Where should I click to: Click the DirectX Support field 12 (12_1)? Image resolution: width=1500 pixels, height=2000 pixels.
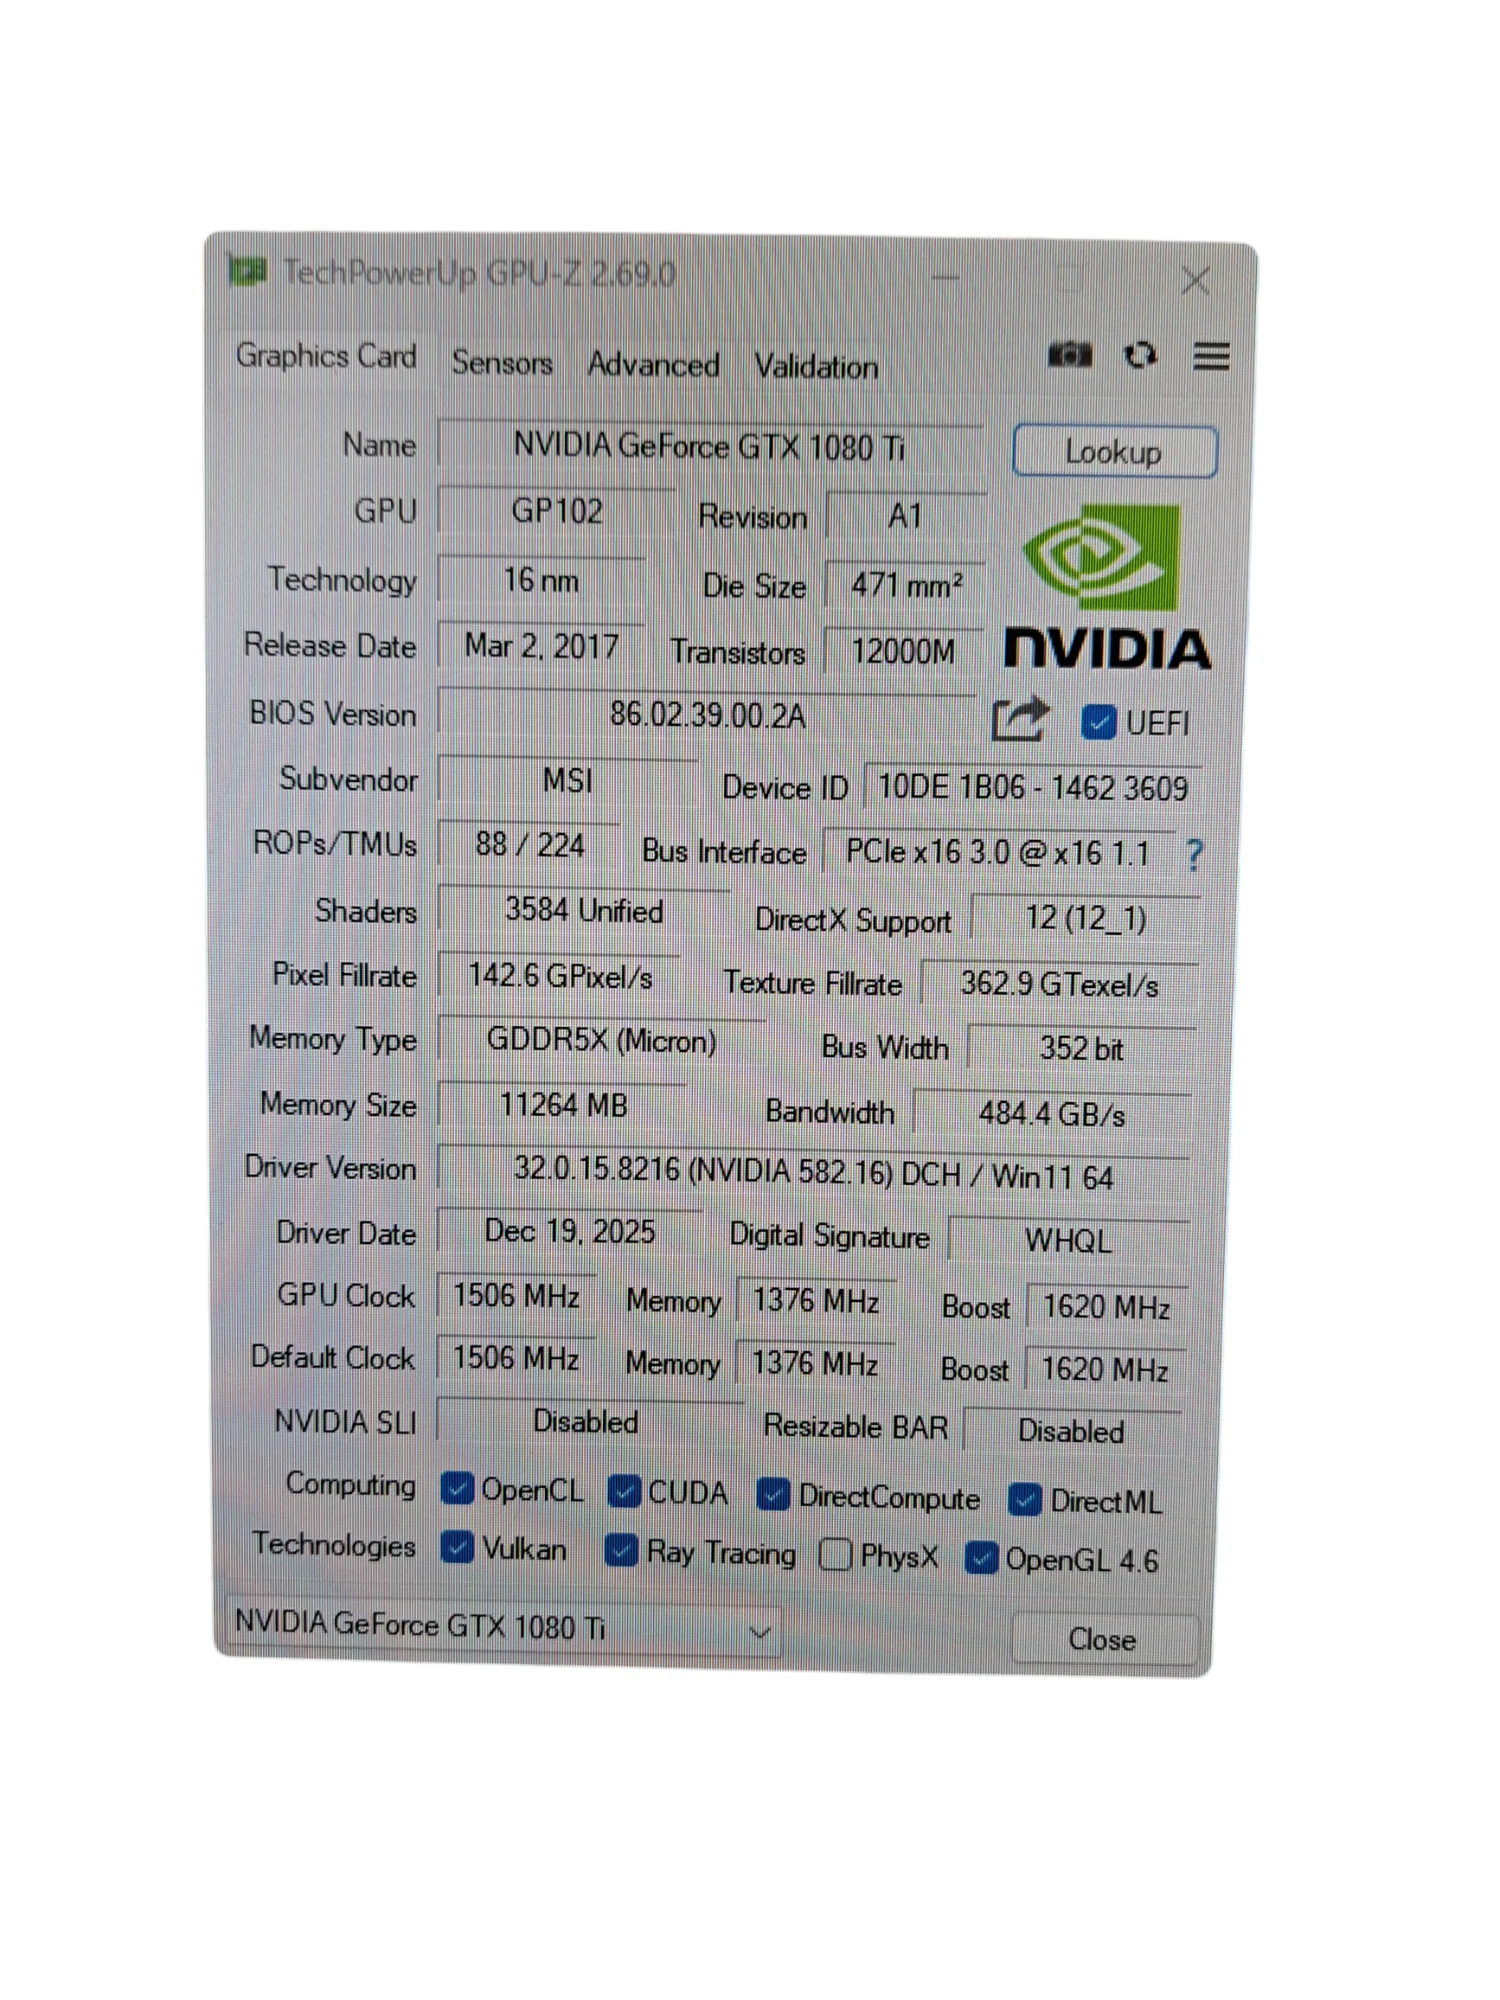[1086, 918]
